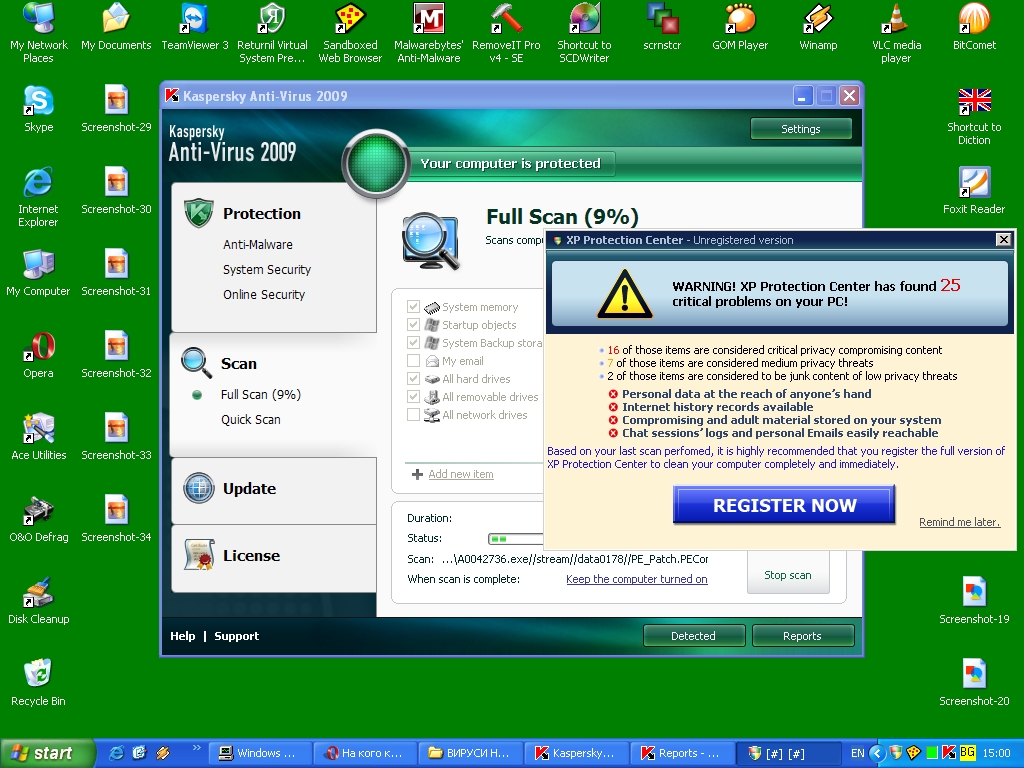Screen dimensions: 1024x768
Task: Select the My Computer desktop icon
Action: click(x=38, y=272)
